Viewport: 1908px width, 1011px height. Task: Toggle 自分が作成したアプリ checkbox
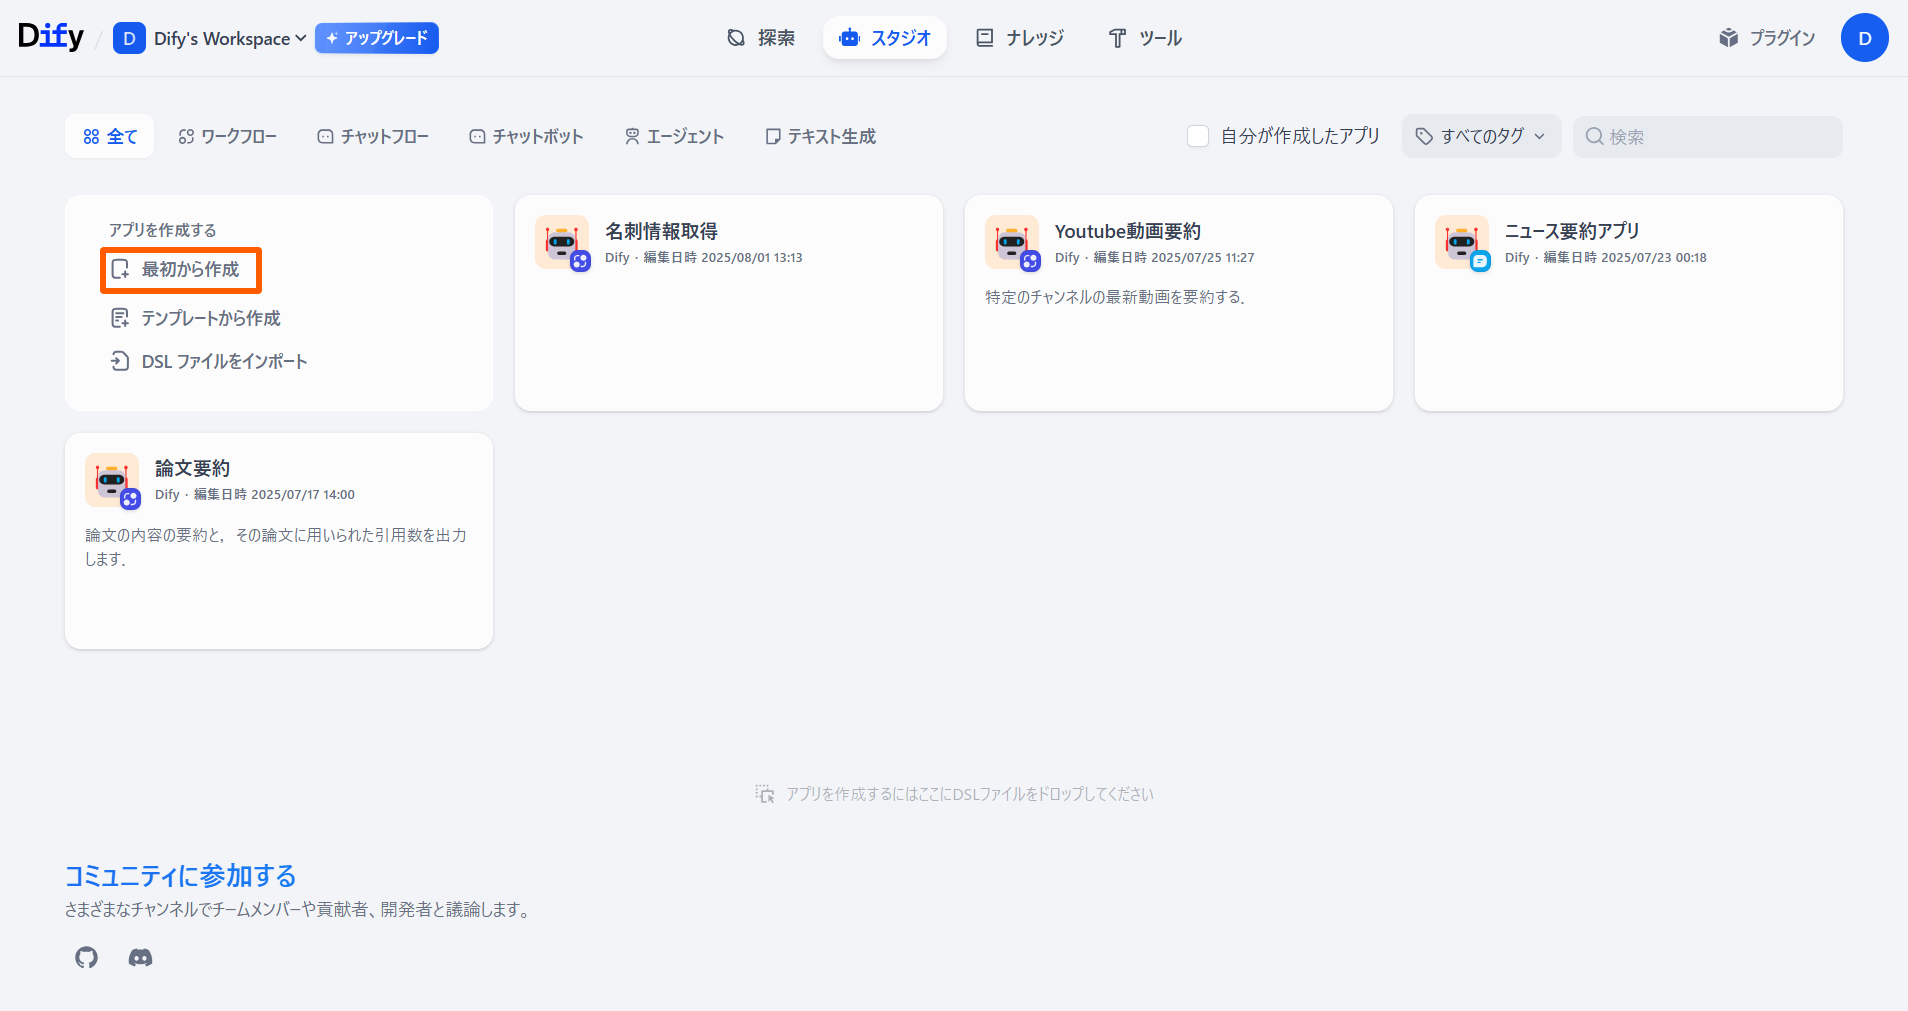1198,136
